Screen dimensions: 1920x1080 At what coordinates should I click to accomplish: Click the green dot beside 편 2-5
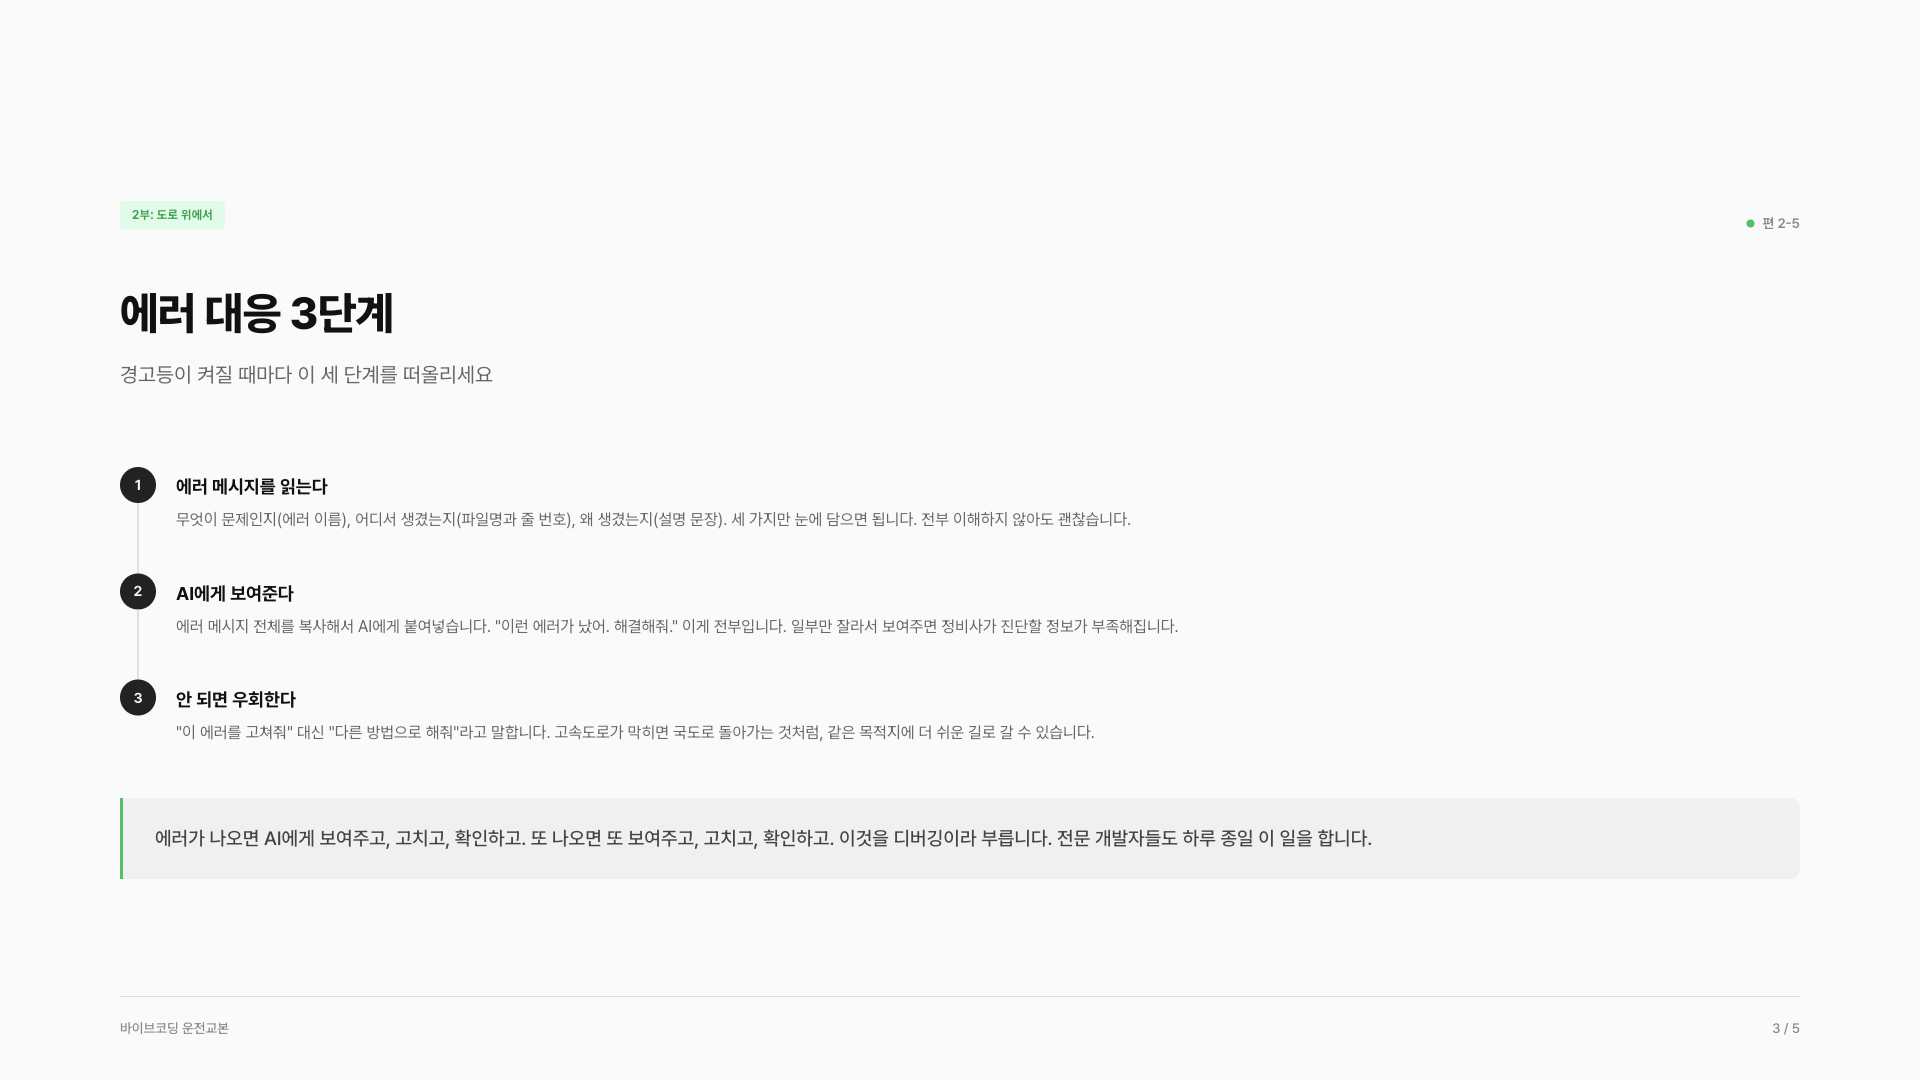1750,224
